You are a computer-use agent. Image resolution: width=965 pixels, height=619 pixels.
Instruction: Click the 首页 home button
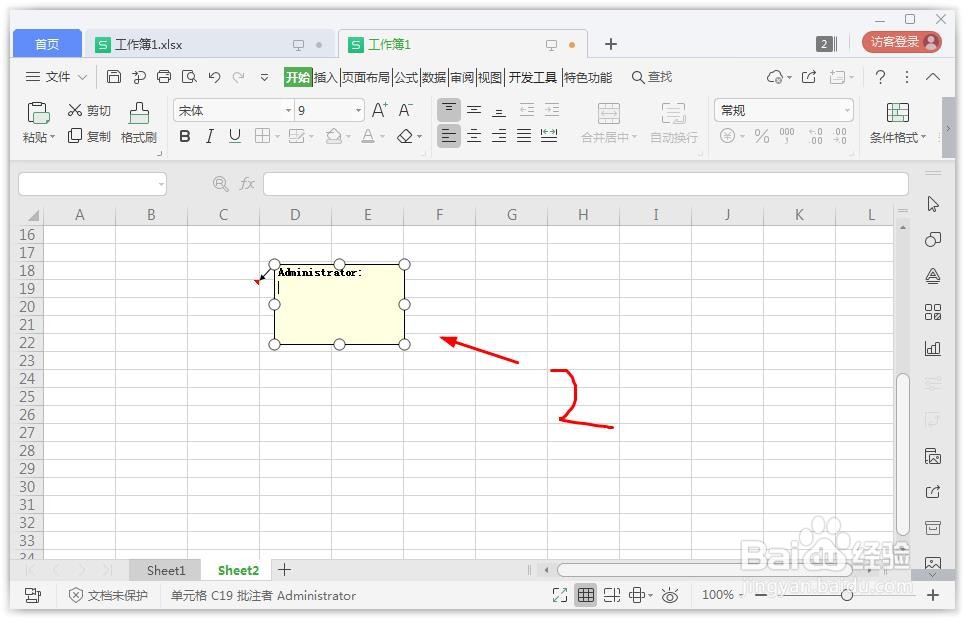(x=47, y=44)
